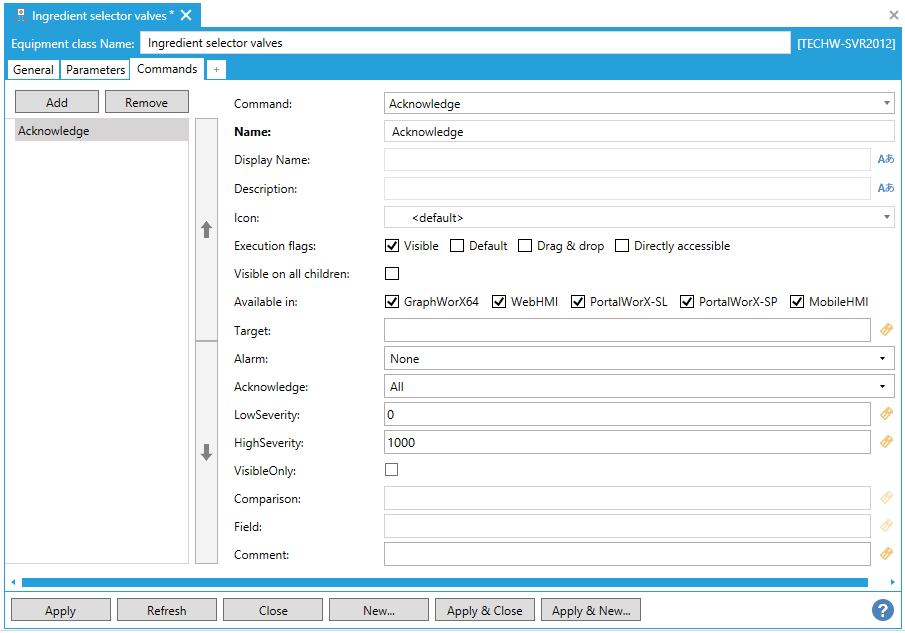Click the blue help question mark icon
905x633 pixels.
click(x=882, y=610)
